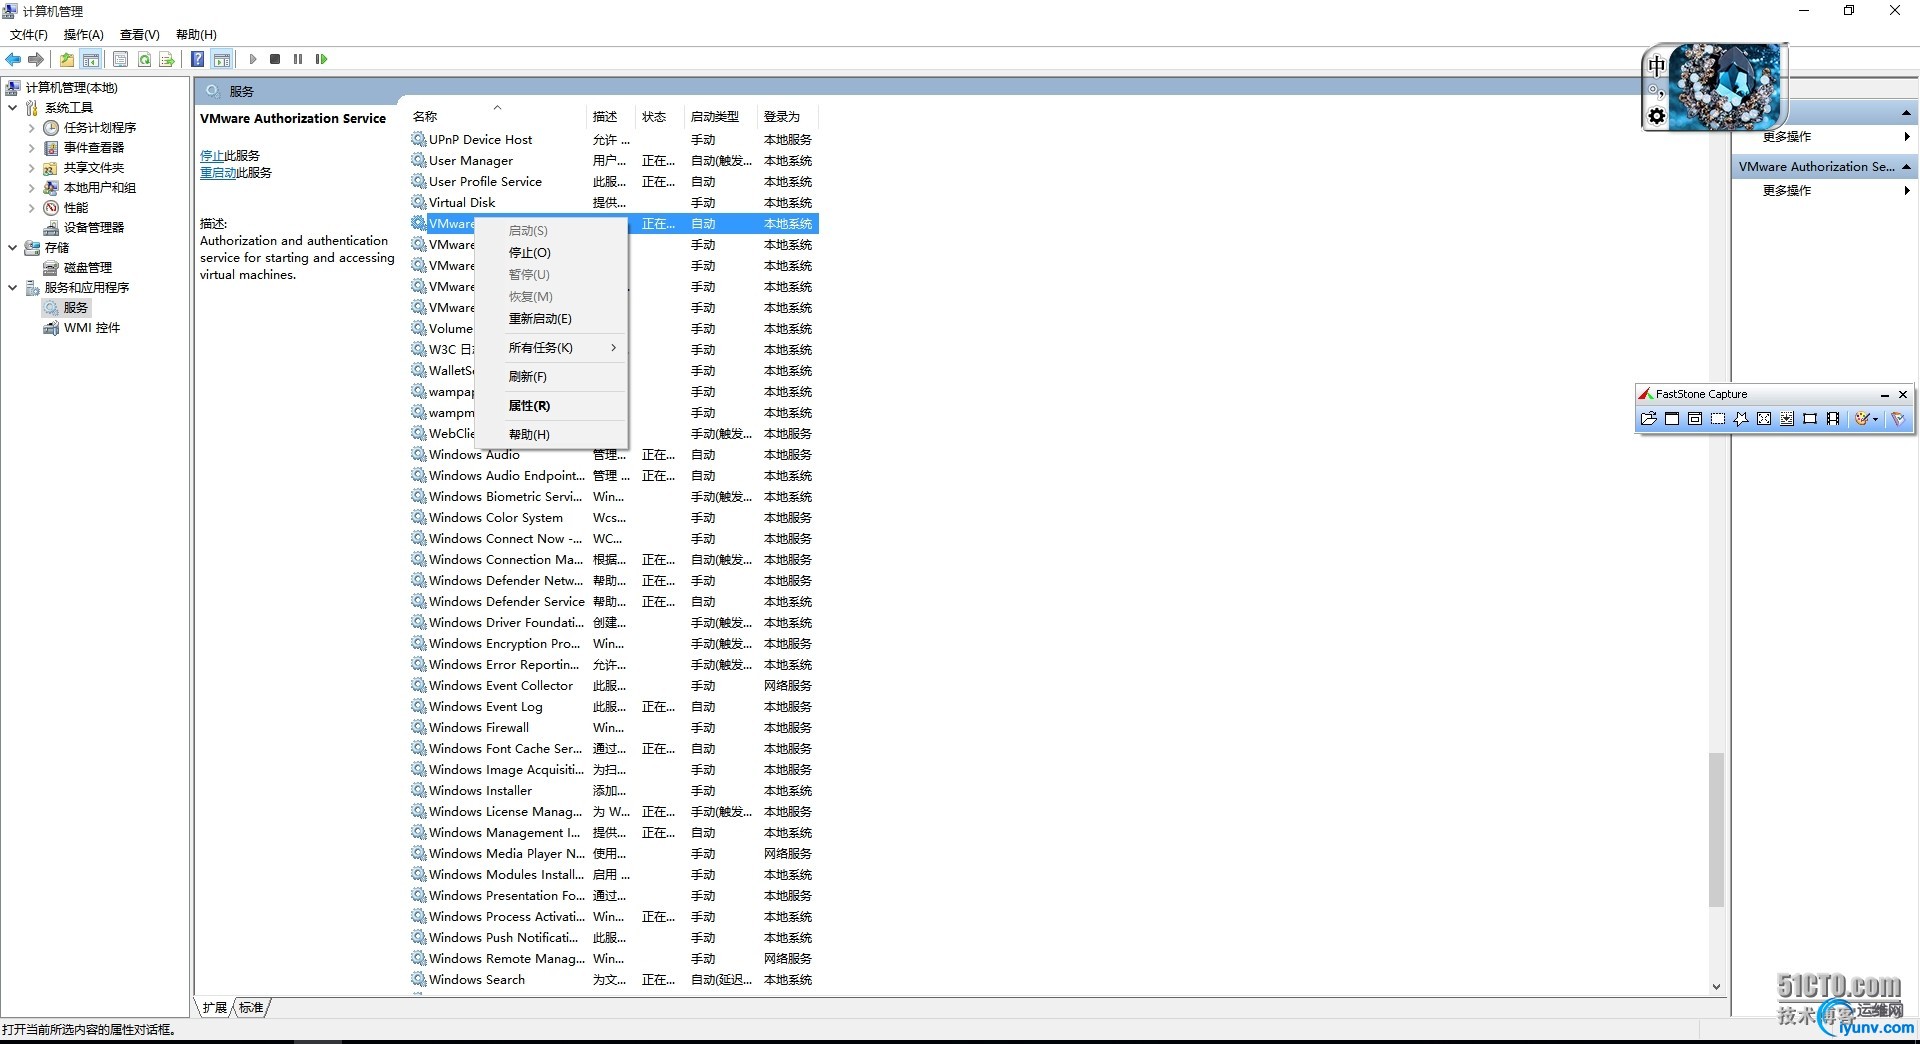The width and height of the screenshot is (1920, 1044).
Task: Sort services by the 名称 column header
Action: (497, 117)
